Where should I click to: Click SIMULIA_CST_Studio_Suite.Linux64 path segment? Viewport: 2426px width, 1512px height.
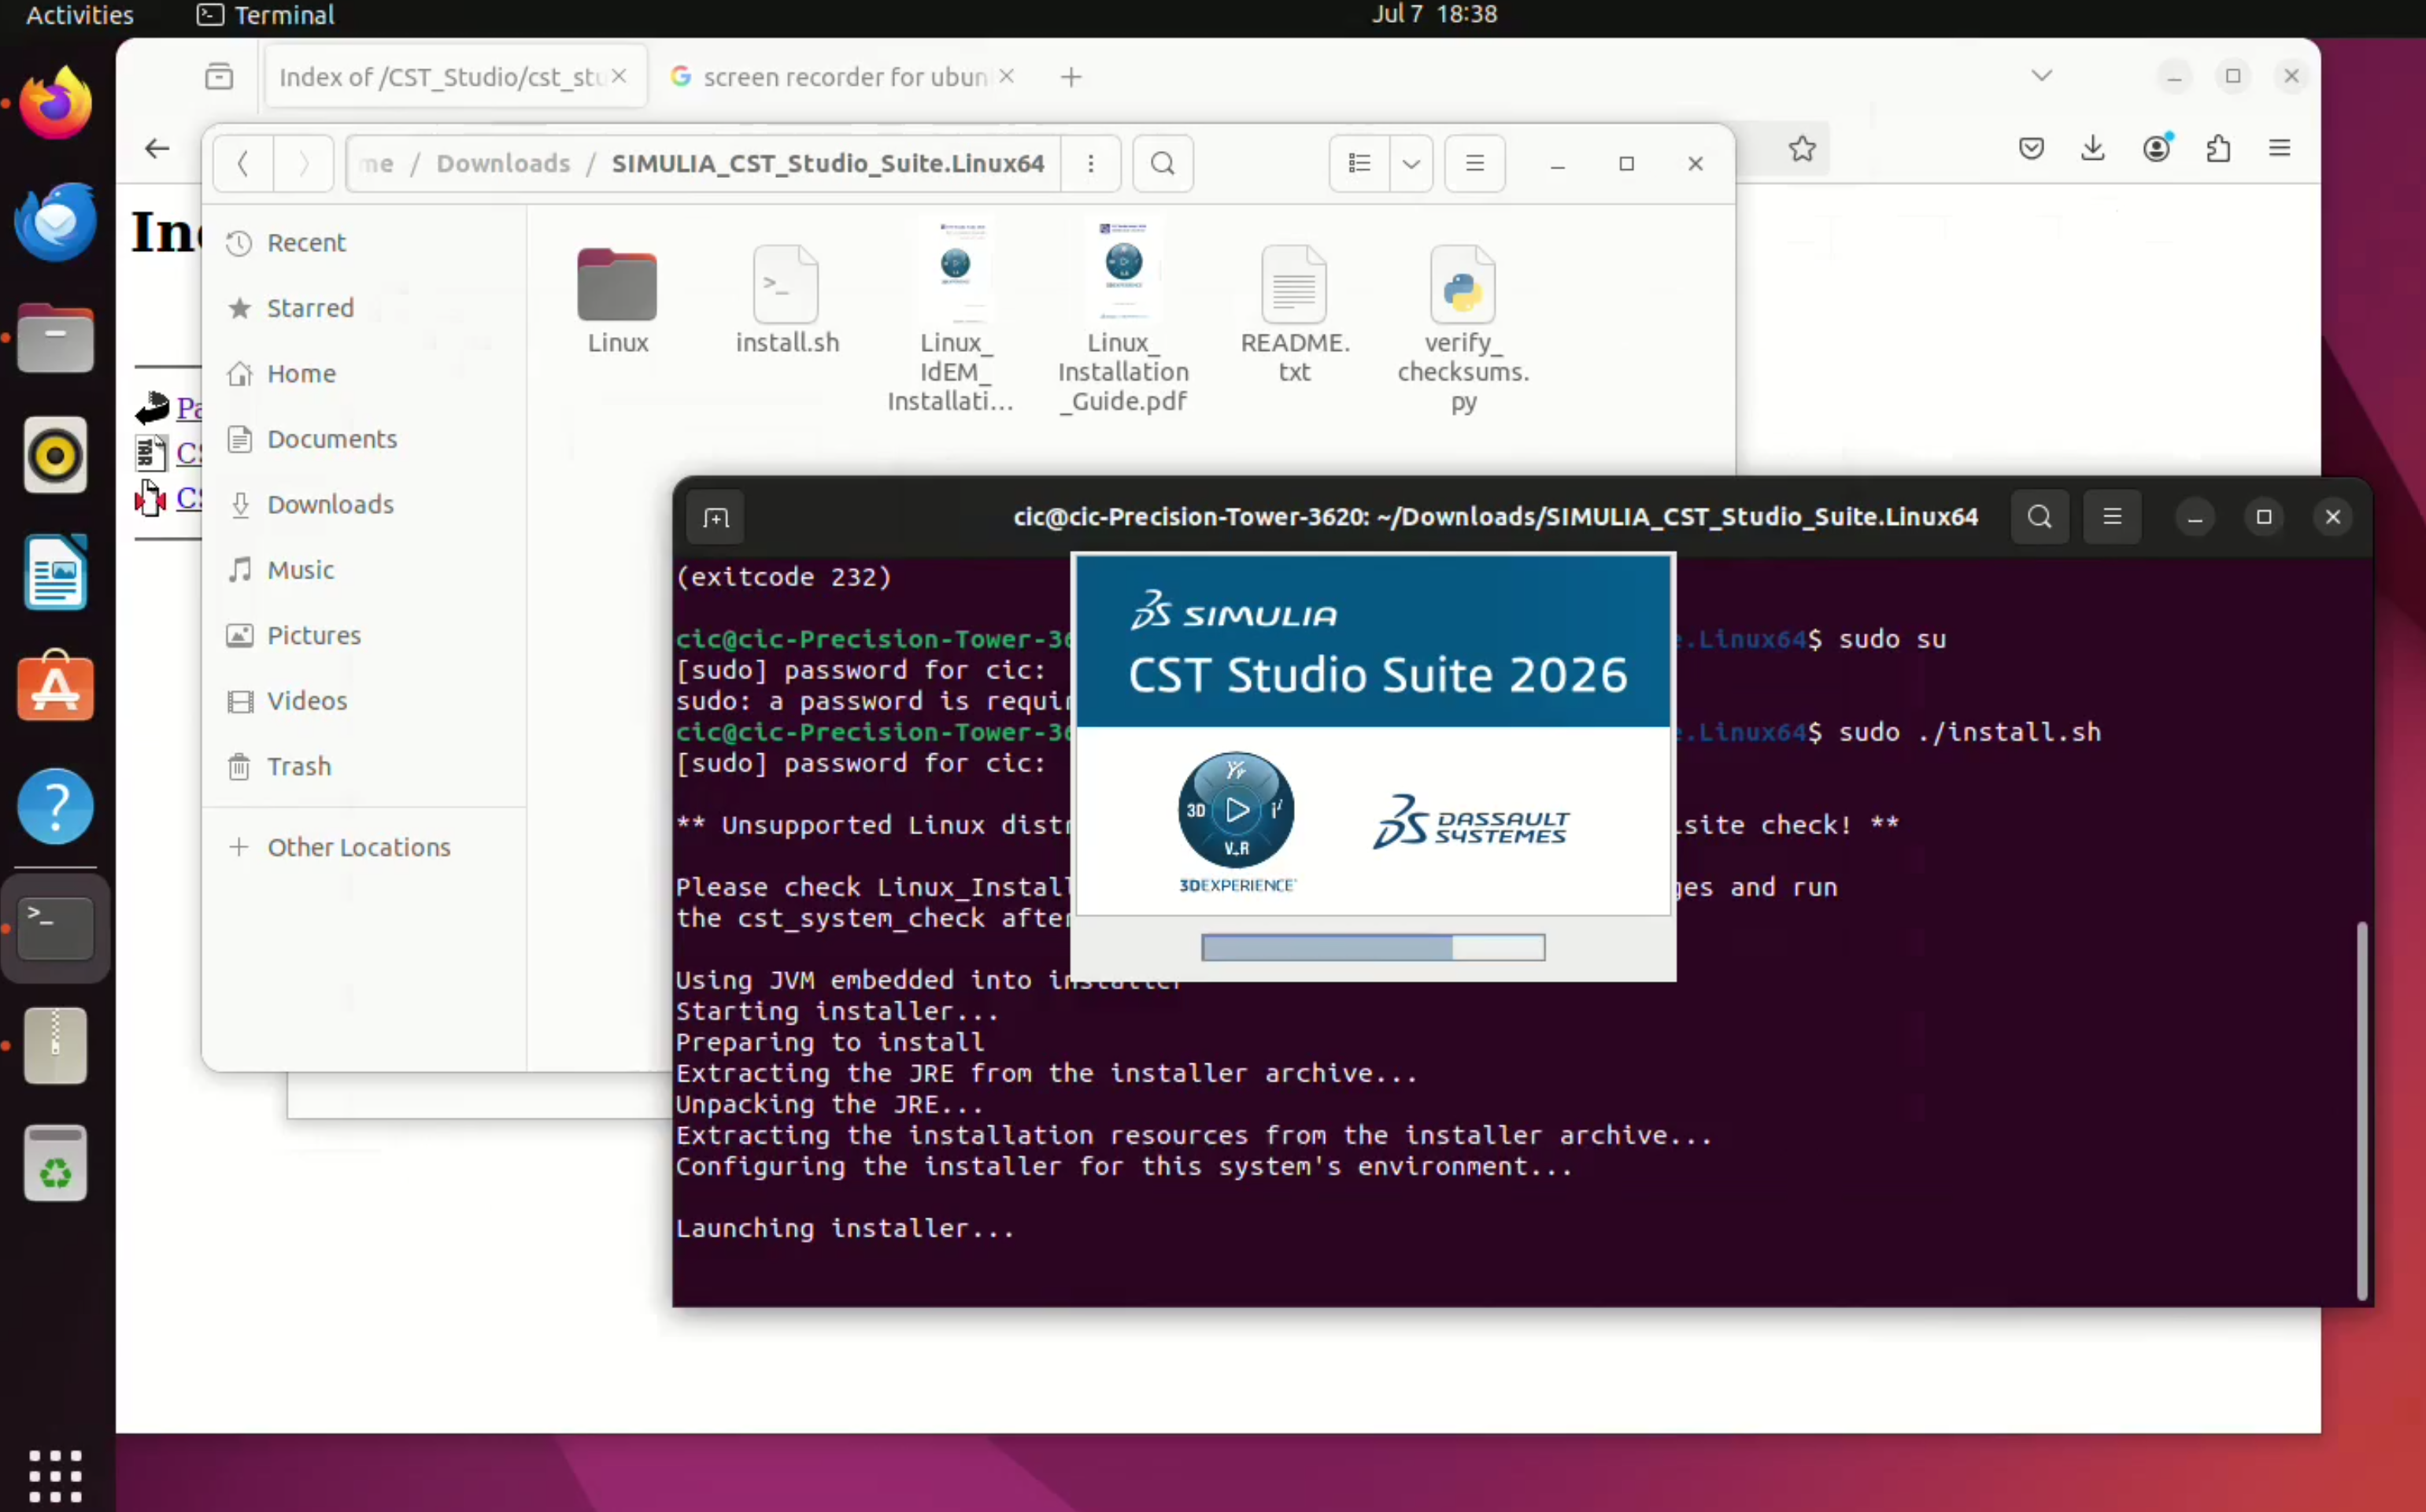click(828, 163)
